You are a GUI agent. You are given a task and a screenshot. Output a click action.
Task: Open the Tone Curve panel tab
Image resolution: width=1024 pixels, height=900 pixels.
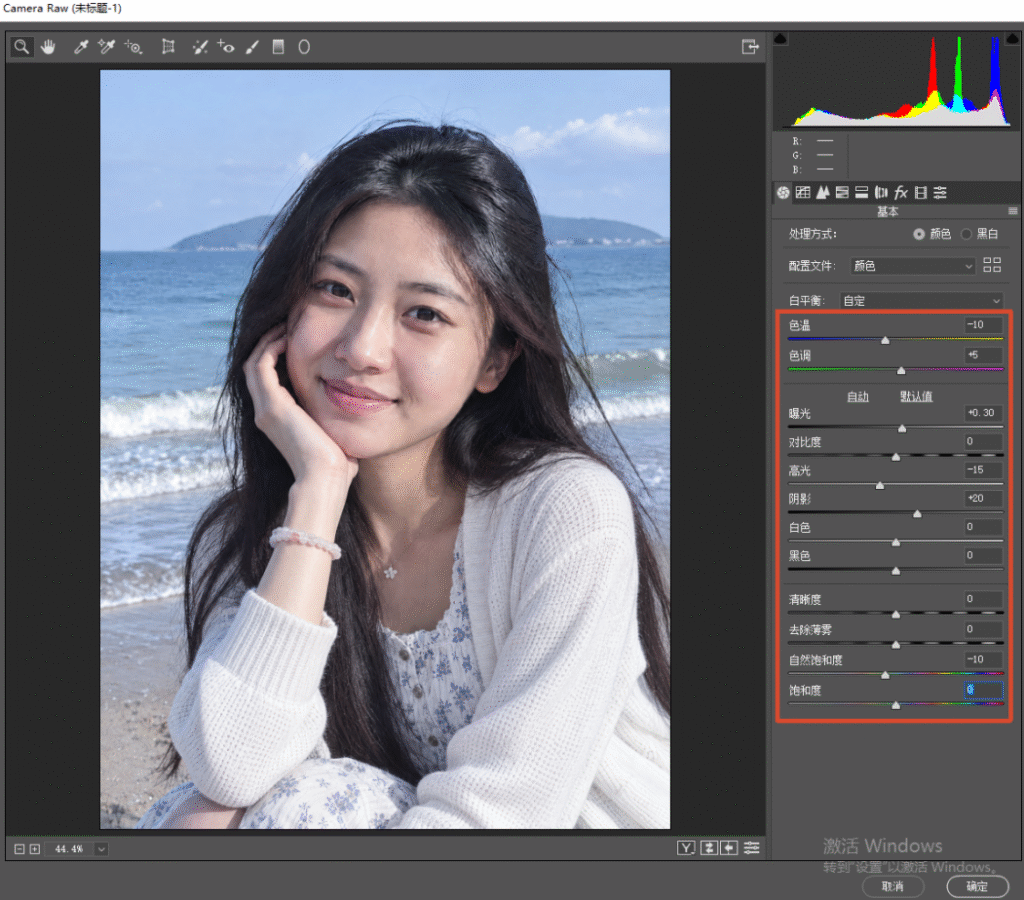pos(803,192)
